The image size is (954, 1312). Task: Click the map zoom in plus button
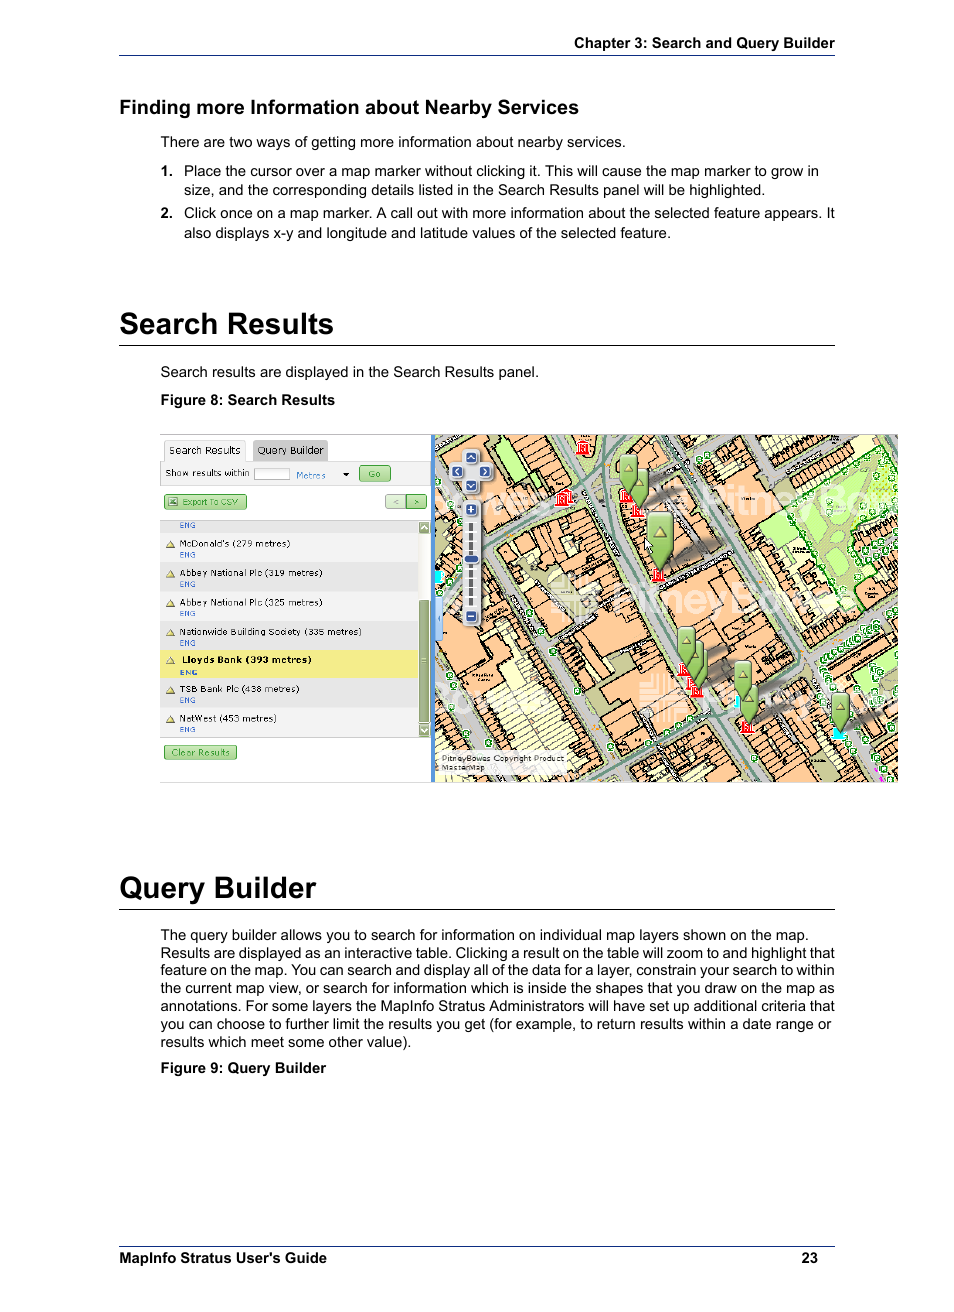[x=471, y=510]
